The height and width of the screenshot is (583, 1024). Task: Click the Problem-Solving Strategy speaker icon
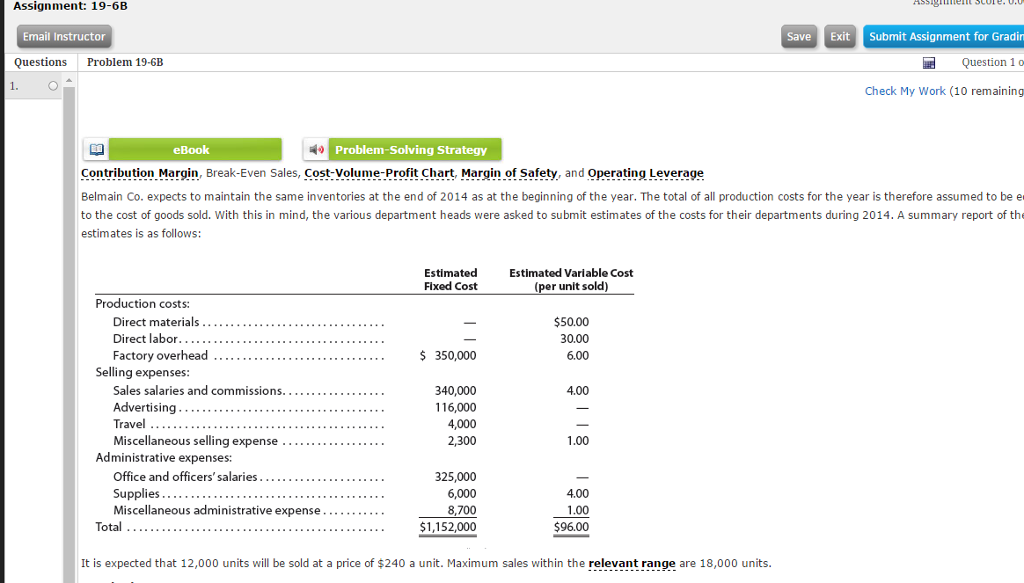[x=316, y=150]
